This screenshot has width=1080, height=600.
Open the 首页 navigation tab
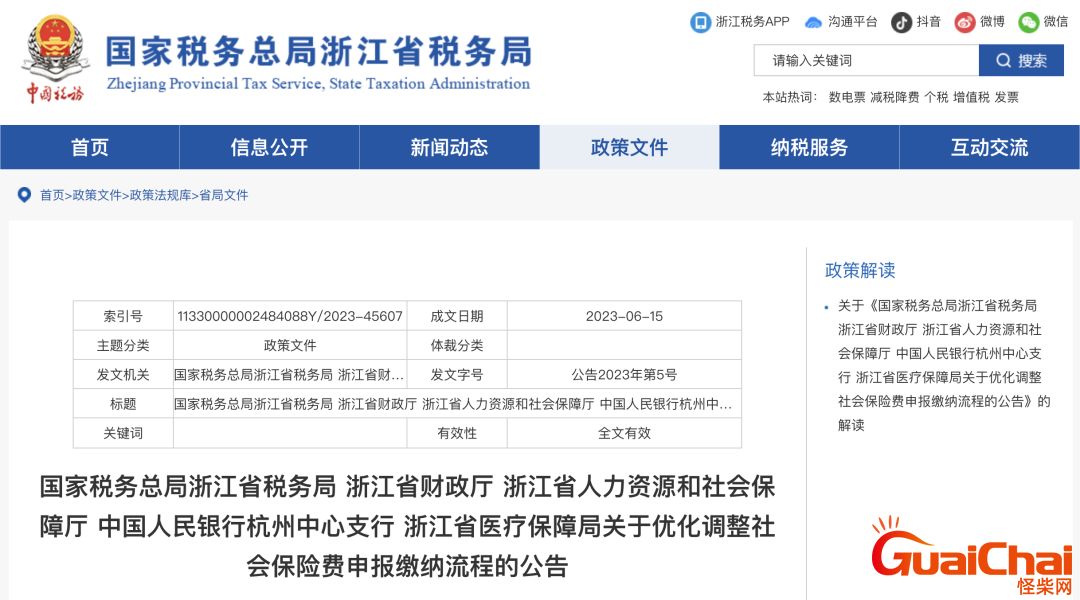tap(90, 148)
